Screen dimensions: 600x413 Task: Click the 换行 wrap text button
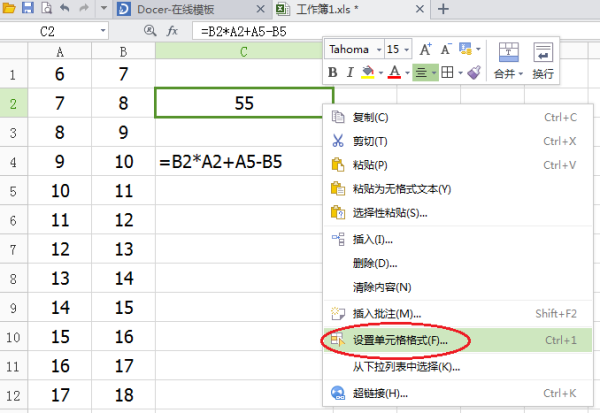click(543, 60)
